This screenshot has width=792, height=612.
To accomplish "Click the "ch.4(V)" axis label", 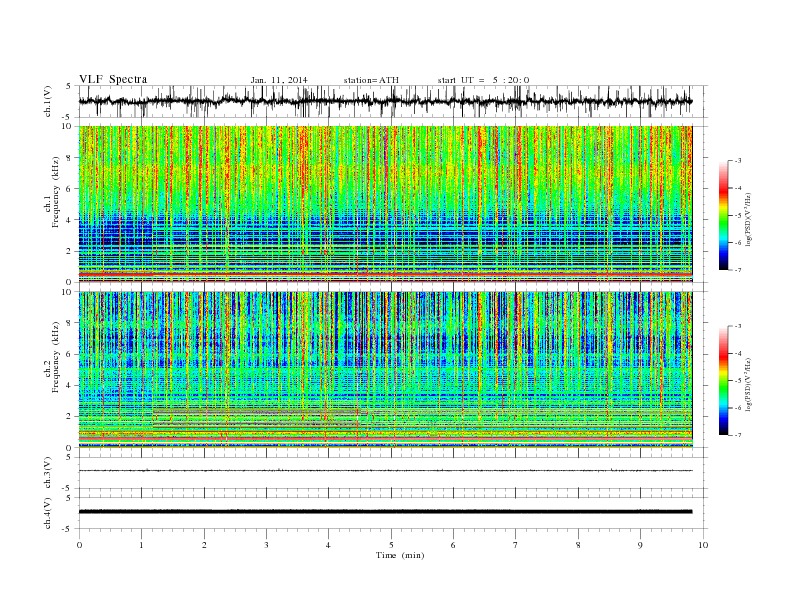I will tap(48, 513).
